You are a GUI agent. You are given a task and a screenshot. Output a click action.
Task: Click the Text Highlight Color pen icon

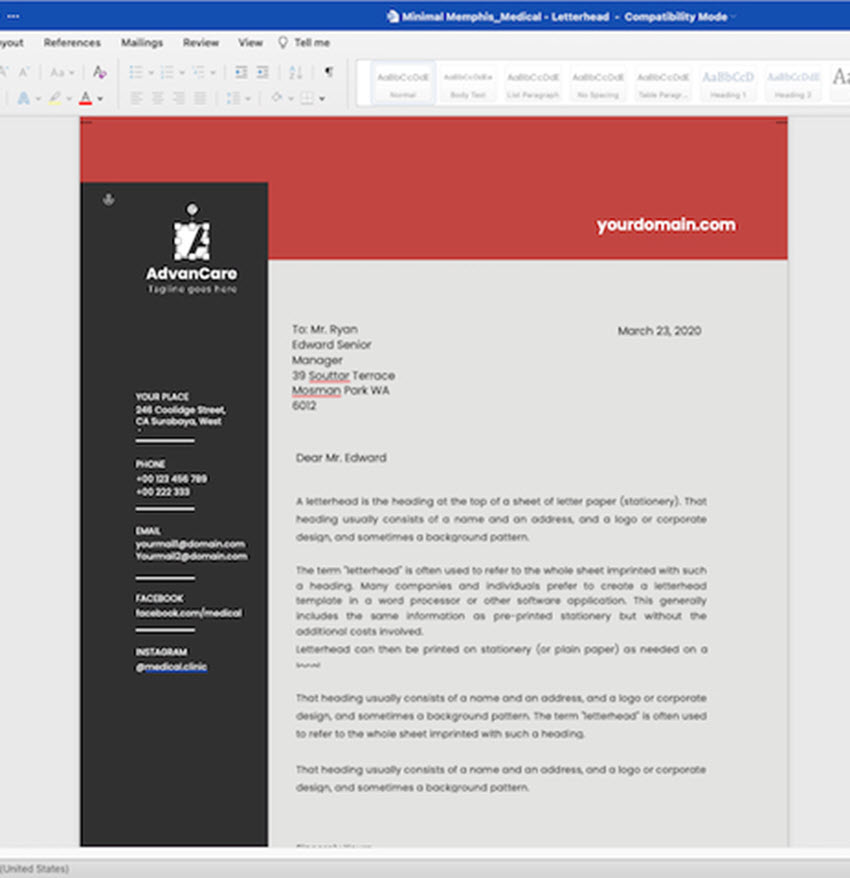point(55,99)
